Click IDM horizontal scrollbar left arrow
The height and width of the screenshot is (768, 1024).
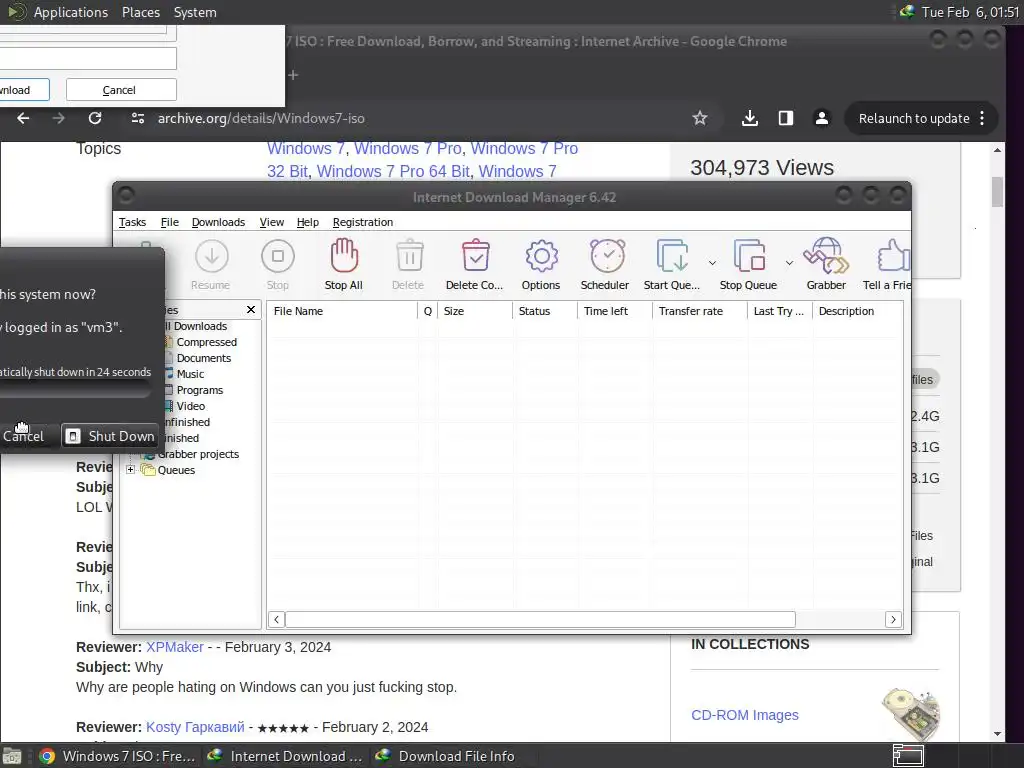point(276,619)
